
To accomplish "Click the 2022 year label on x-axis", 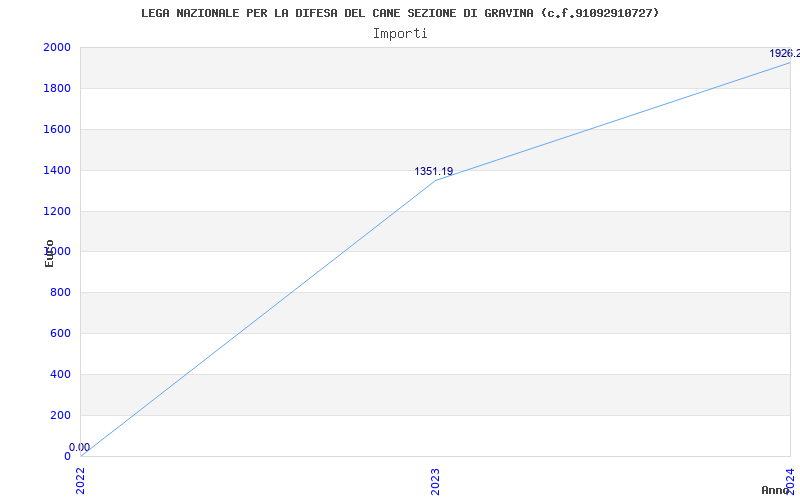I will coord(81,482).
